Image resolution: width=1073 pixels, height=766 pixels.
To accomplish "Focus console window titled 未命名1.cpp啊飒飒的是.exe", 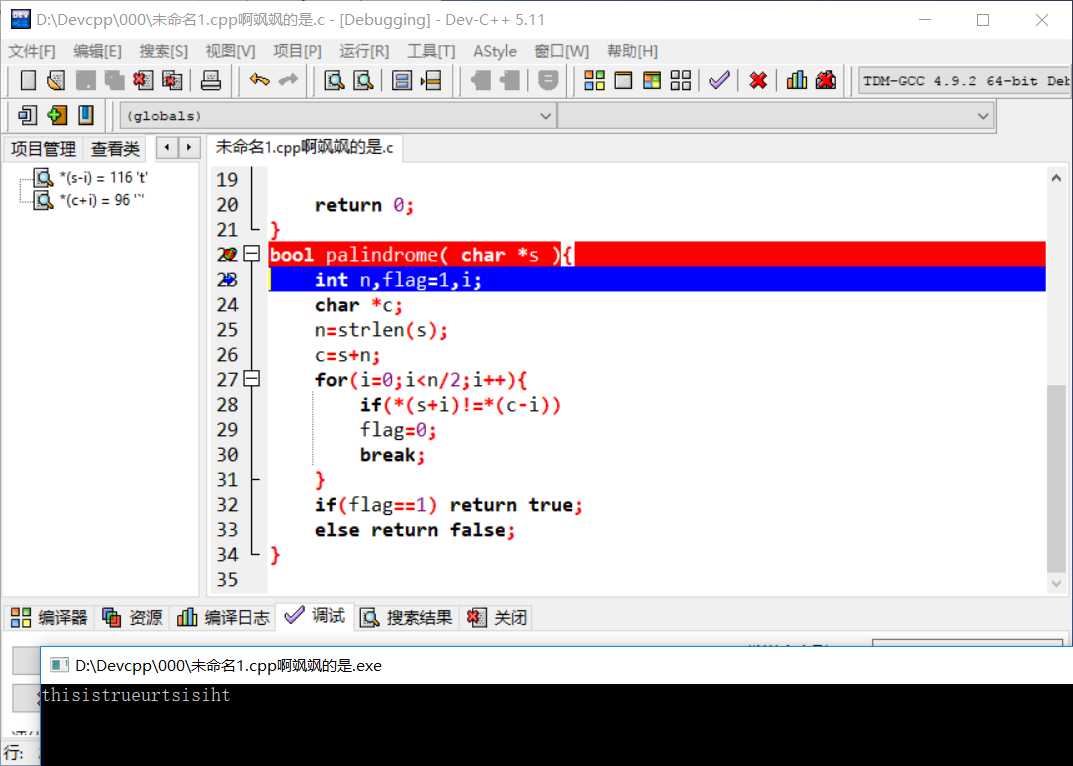I will [557, 665].
